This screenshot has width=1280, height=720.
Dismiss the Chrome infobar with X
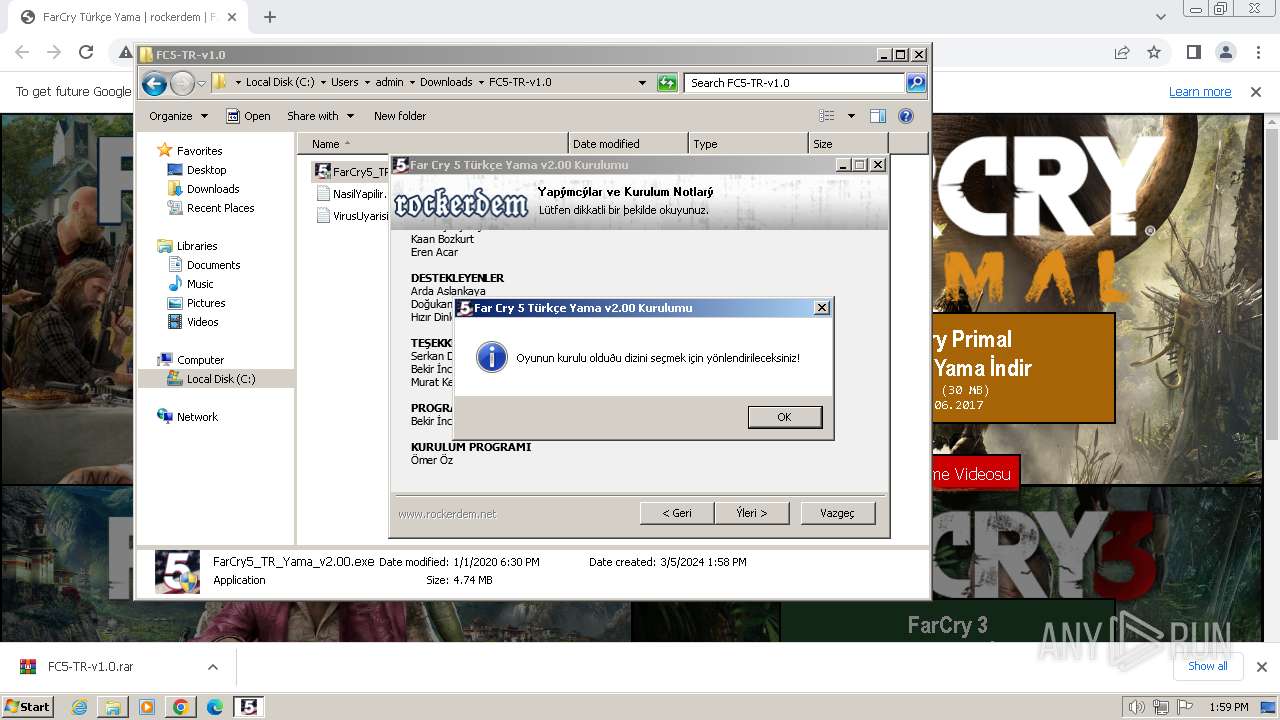coord(1256,92)
